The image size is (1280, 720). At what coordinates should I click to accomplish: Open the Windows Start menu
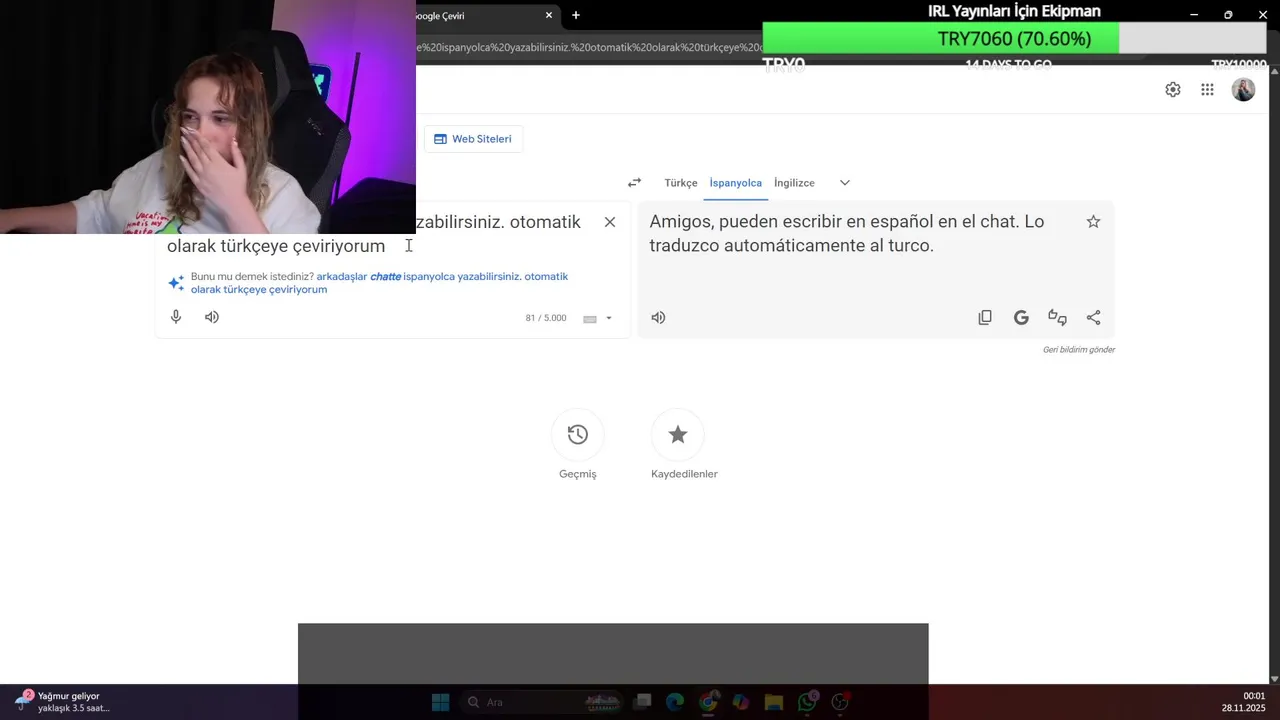(440, 702)
